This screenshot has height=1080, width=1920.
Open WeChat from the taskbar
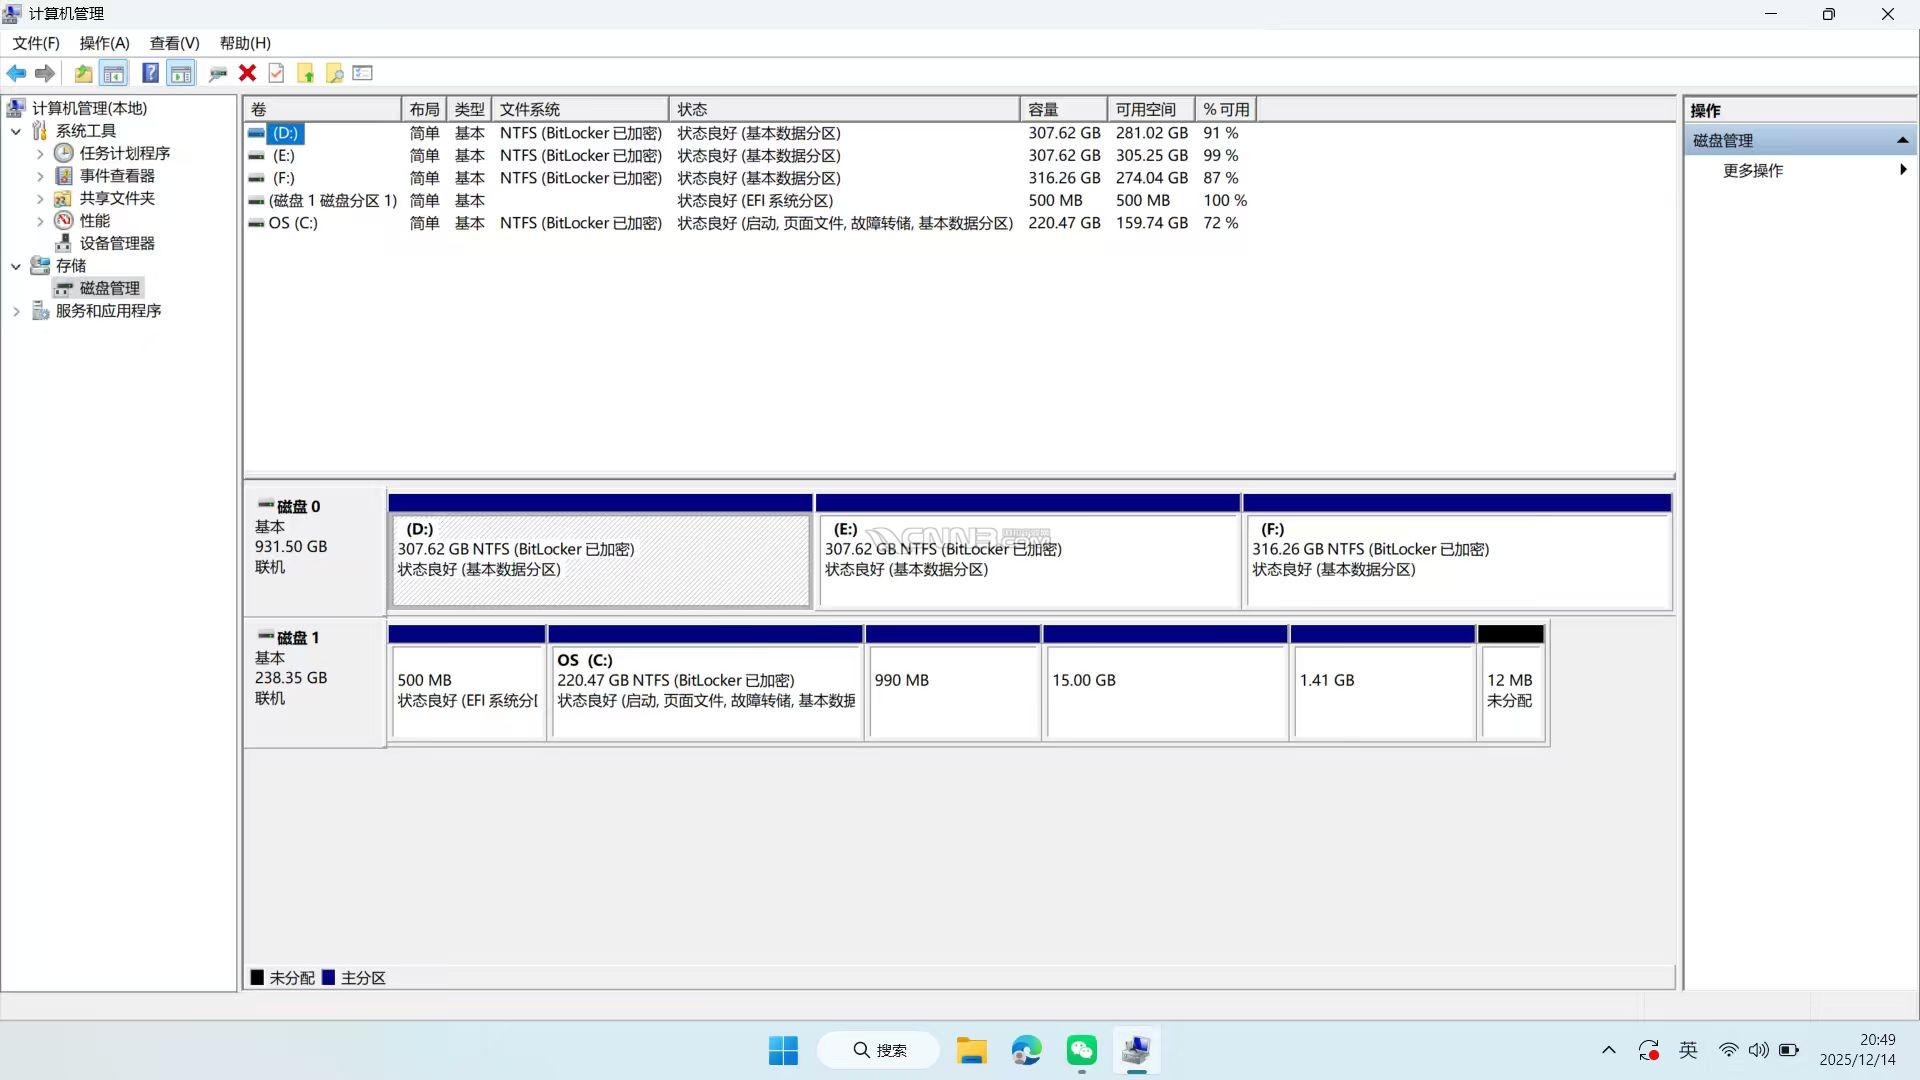(x=1081, y=1050)
